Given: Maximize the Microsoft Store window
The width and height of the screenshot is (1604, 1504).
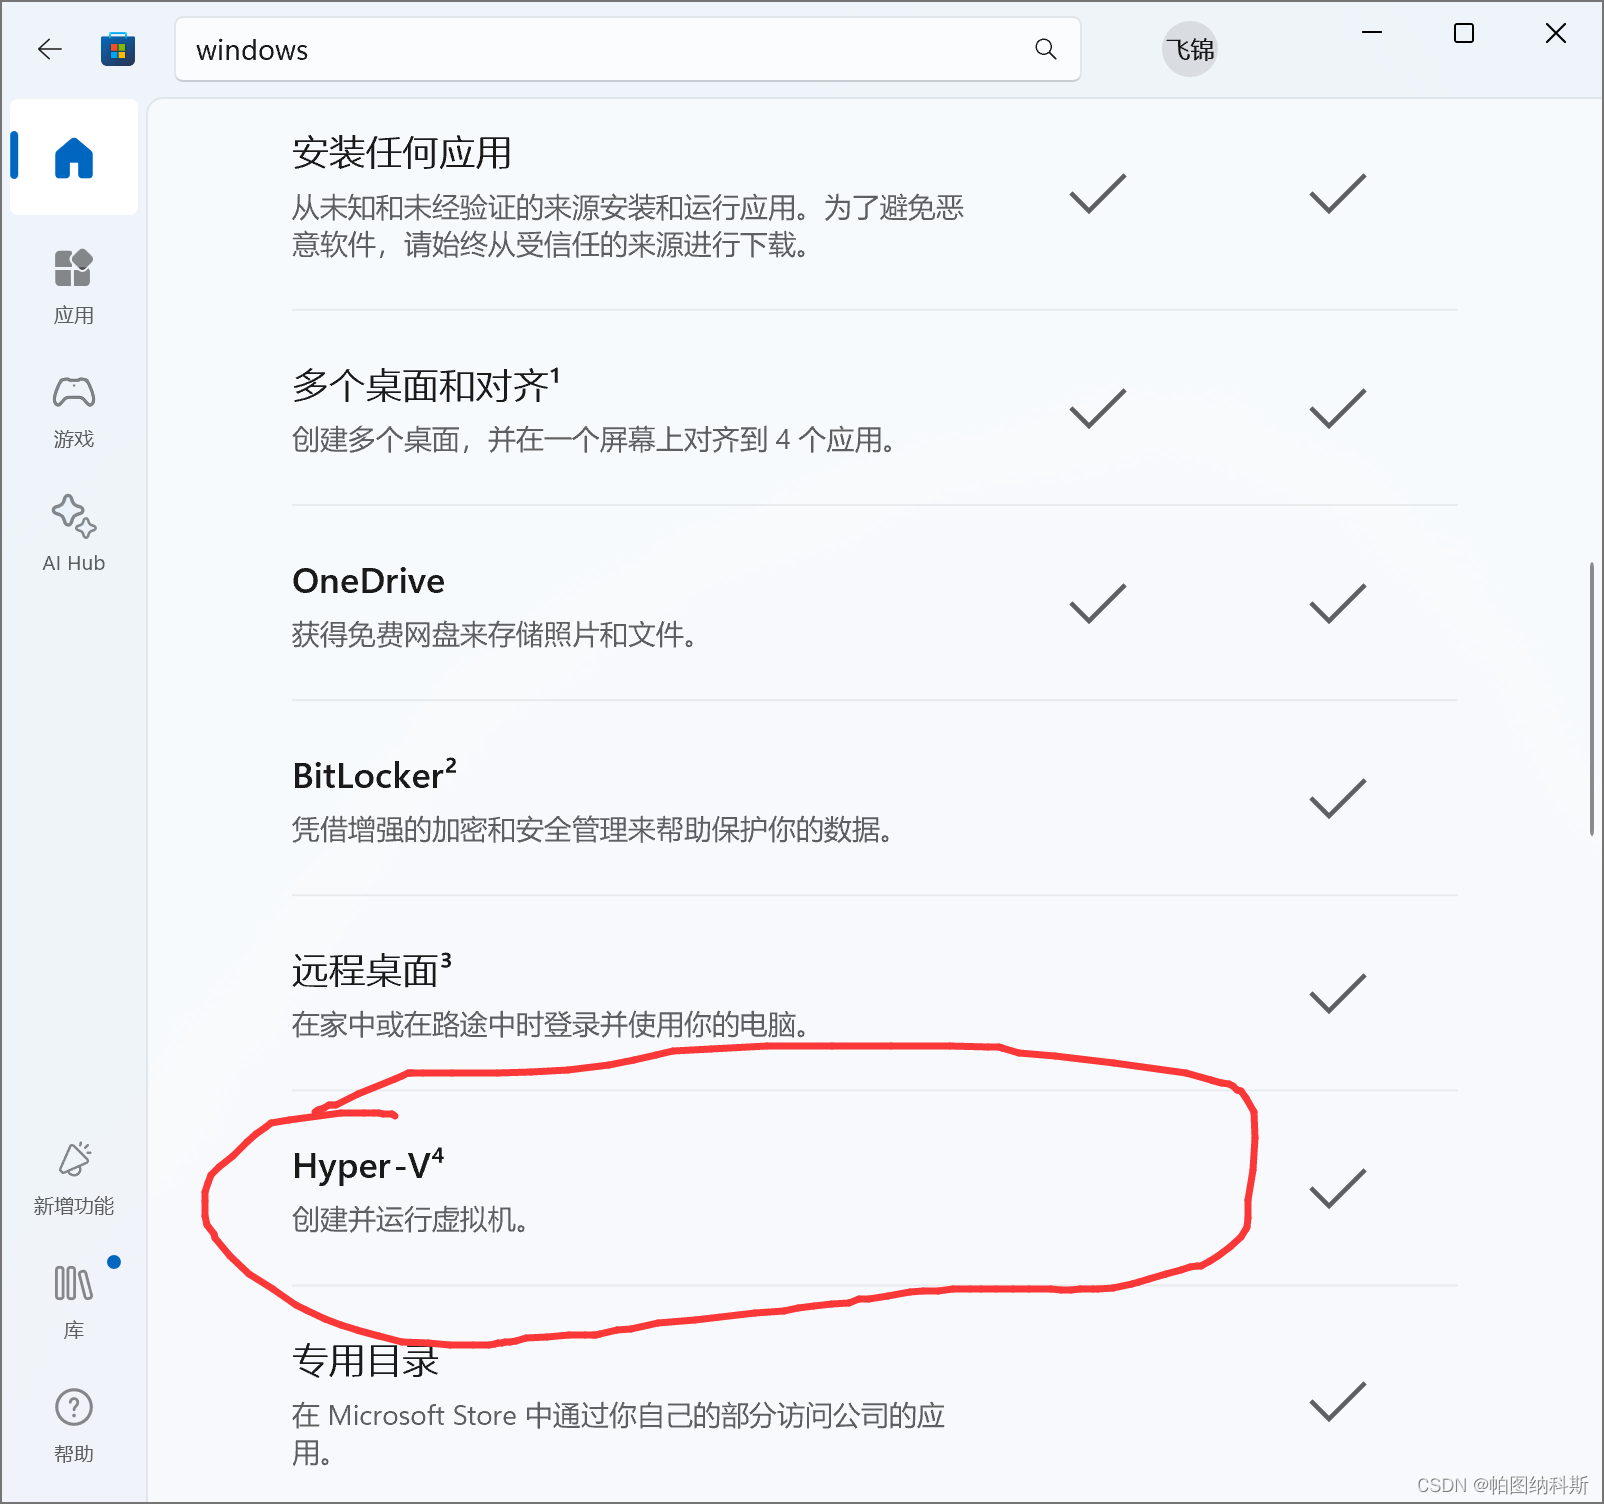Looking at the screenshot, I should pyautogui.click(x=1464, y=33).
